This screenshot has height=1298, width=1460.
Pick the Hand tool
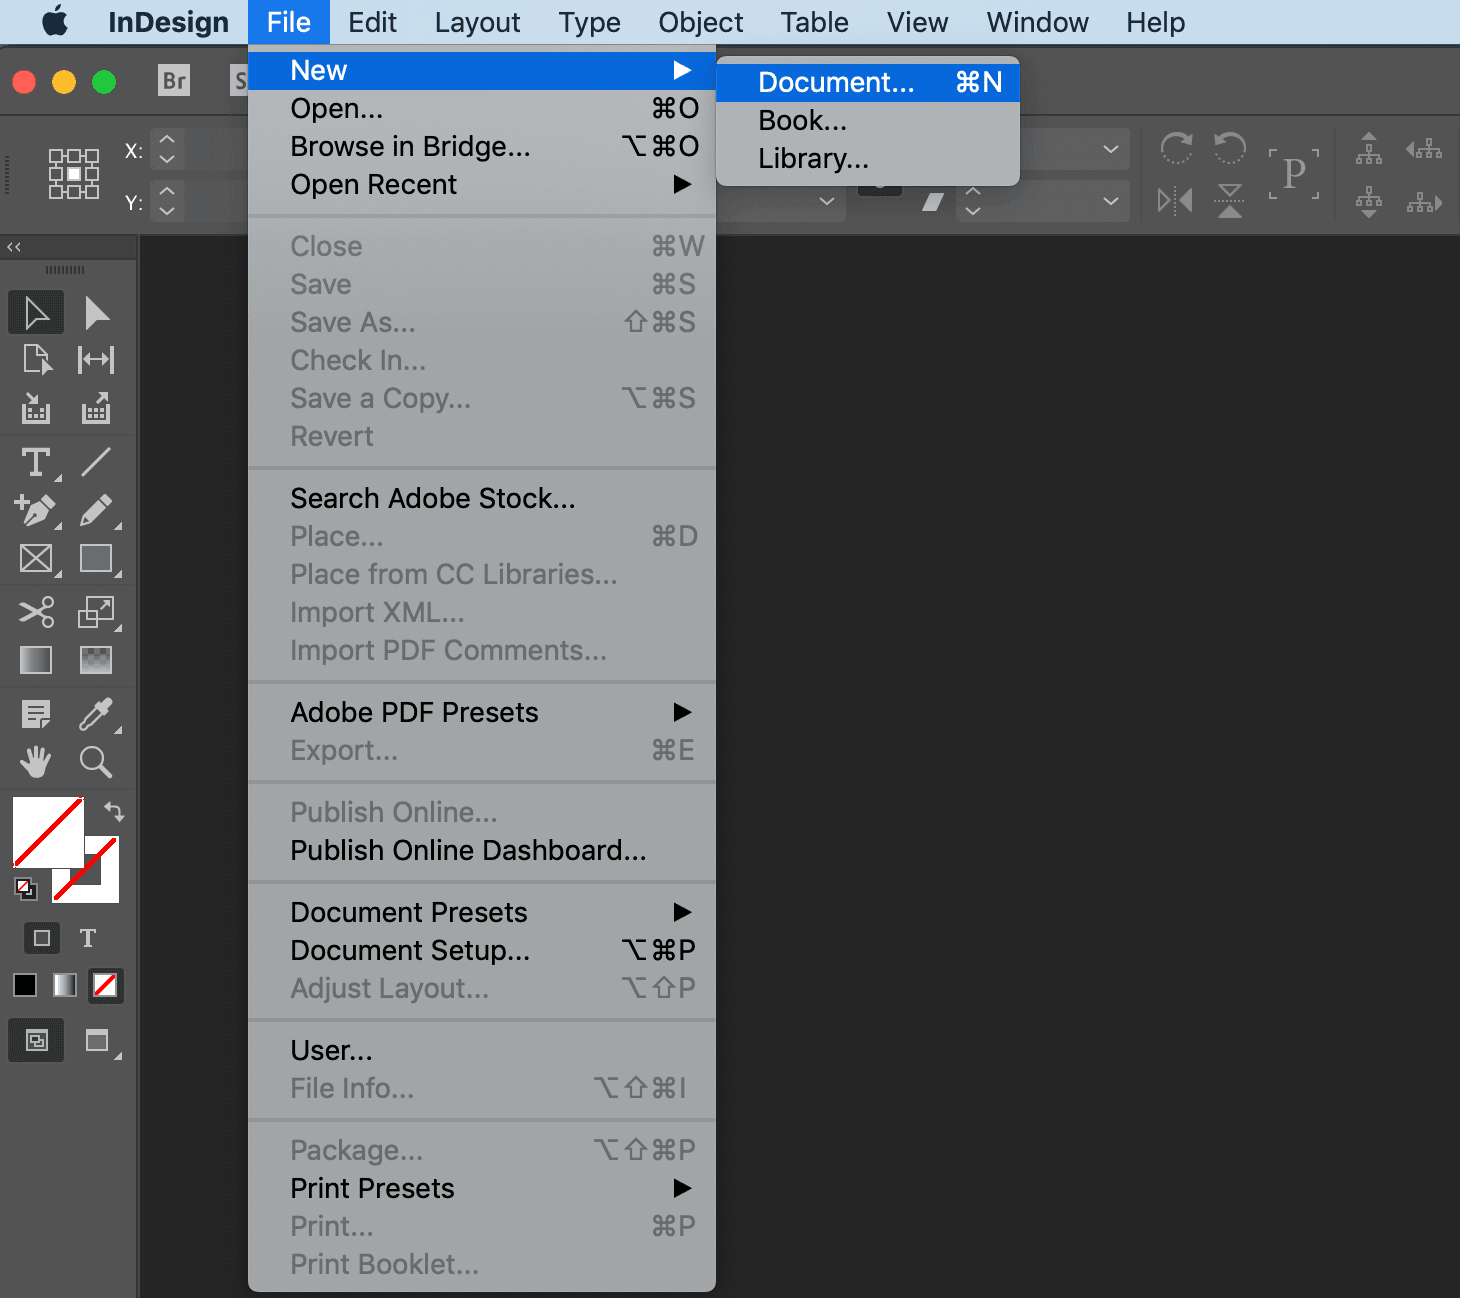coord(36,762)
